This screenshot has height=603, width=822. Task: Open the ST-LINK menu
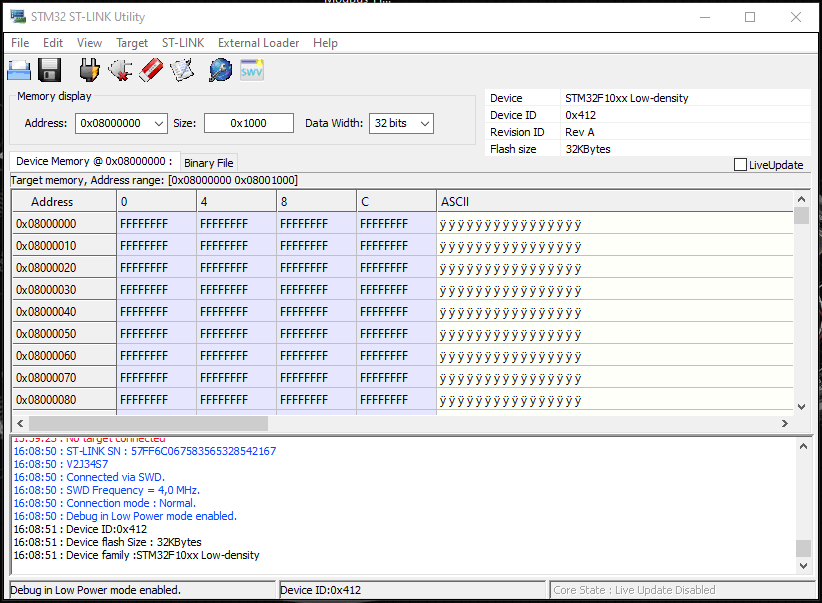click(183, 43)
